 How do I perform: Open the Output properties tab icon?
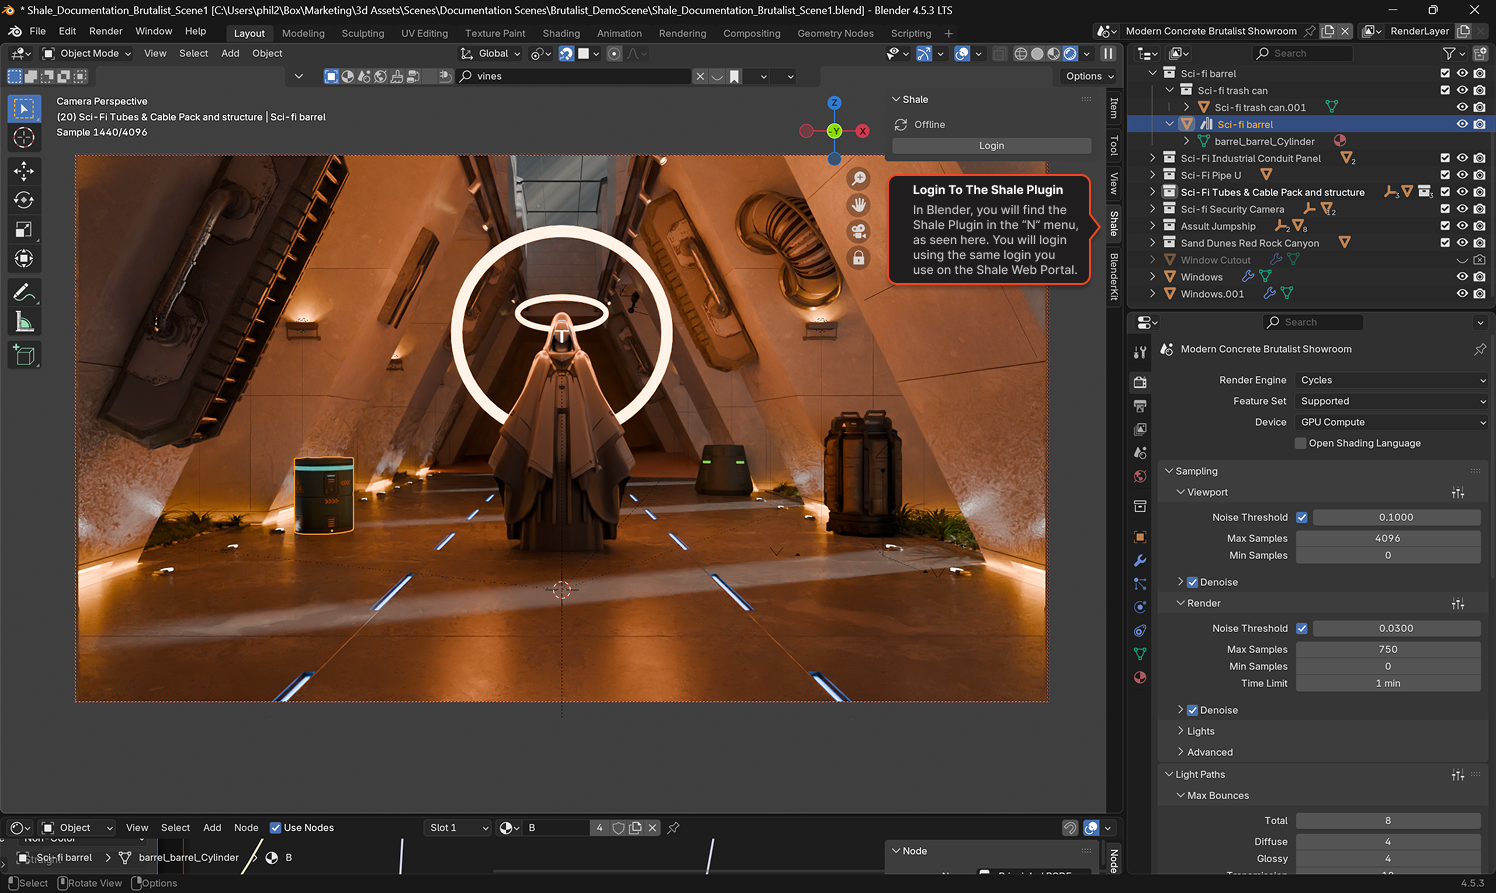(1140, 406)
